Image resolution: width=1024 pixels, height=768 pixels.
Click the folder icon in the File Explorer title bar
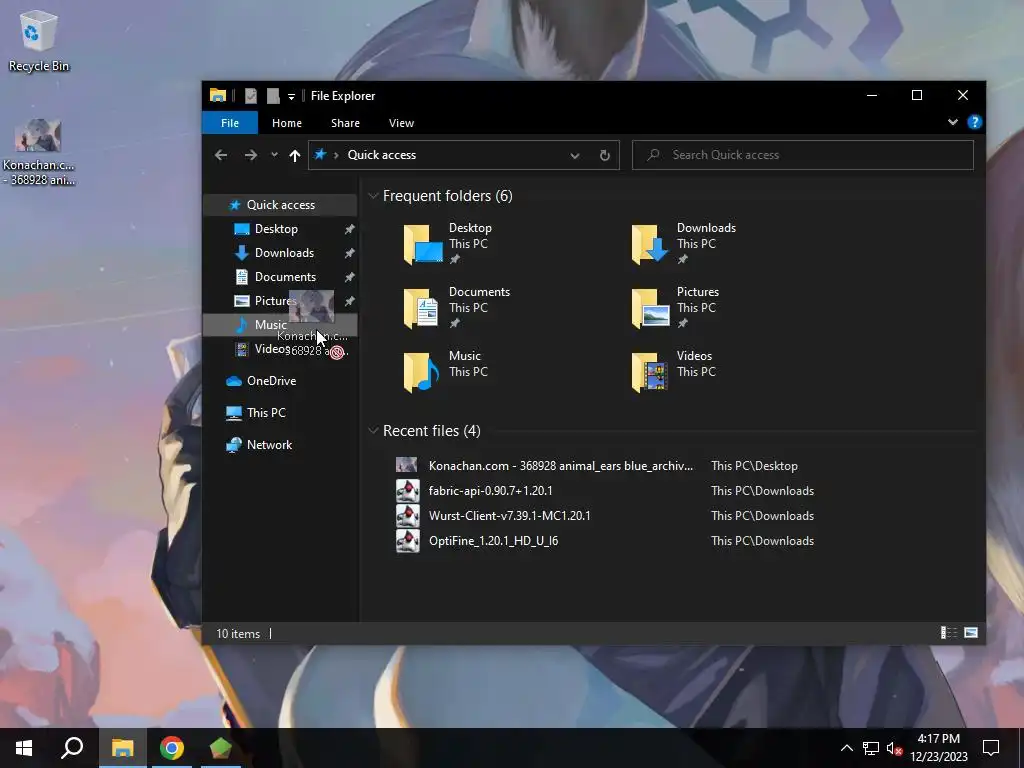coord(217,95)
